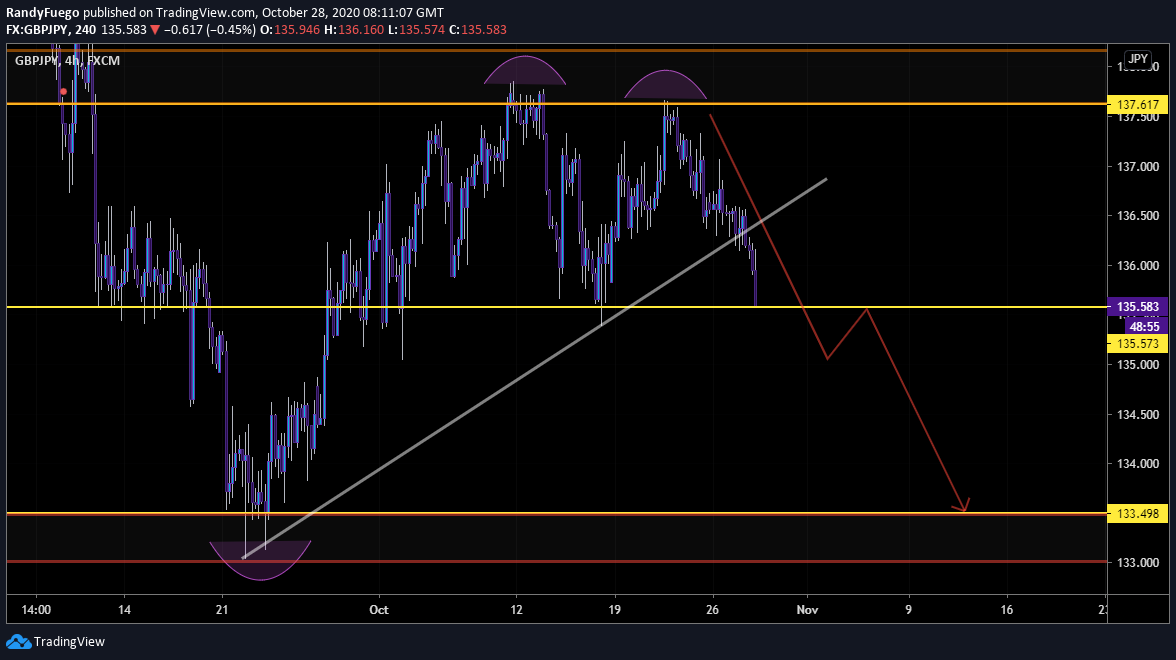This screenshot has height=660, width=1176.
Task: Click the 133.000 price axis value
Action: coord(1138,562)
